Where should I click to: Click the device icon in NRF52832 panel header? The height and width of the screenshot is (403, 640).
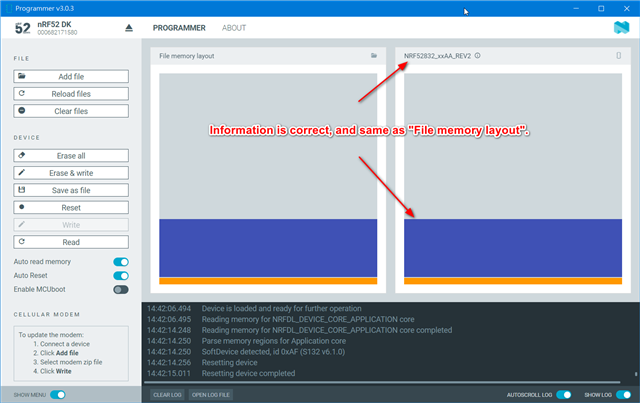pyautogui.click(x=619, y=56)
